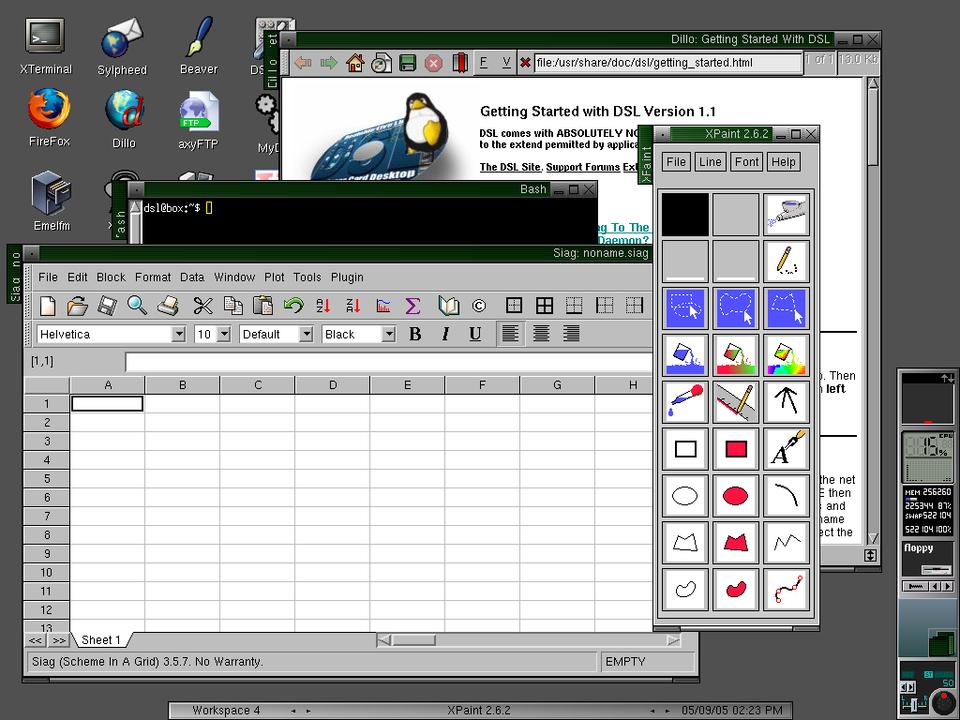Pick the eyedropper tool in XPaint
This screenshot has width=960, height=720.
685,402
